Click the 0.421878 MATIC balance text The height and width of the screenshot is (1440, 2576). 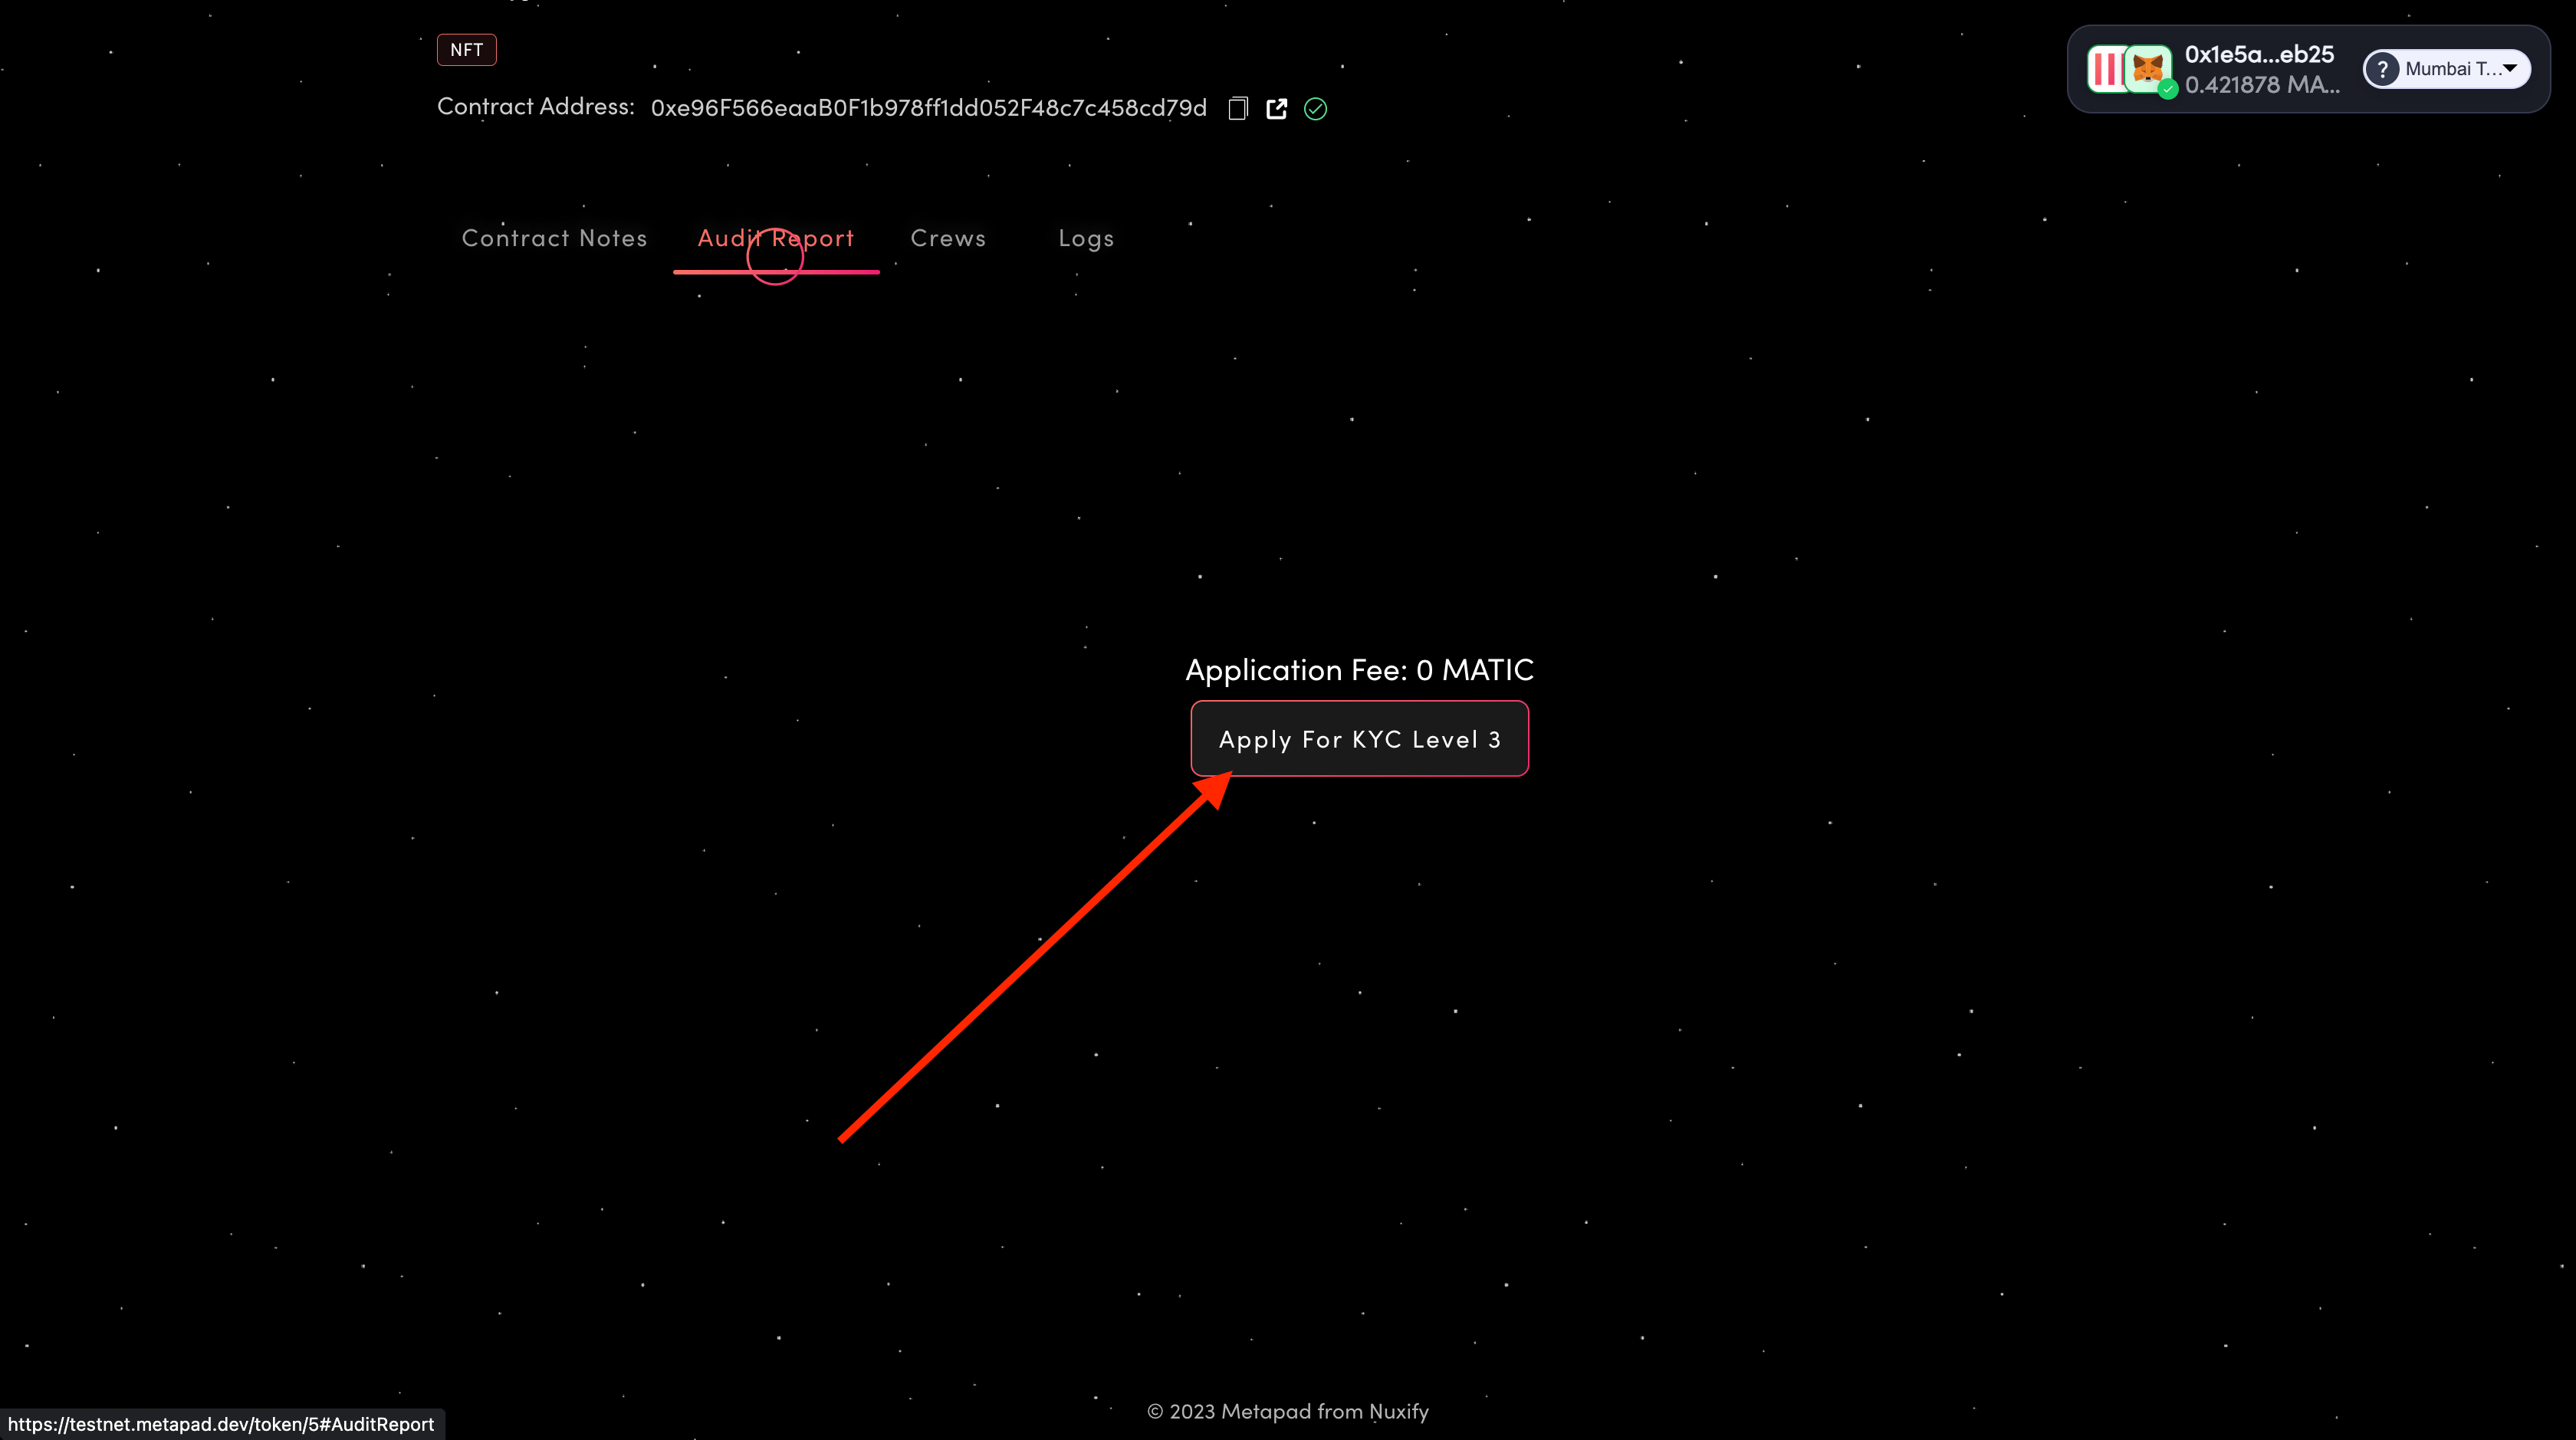tap(2261, 85)
